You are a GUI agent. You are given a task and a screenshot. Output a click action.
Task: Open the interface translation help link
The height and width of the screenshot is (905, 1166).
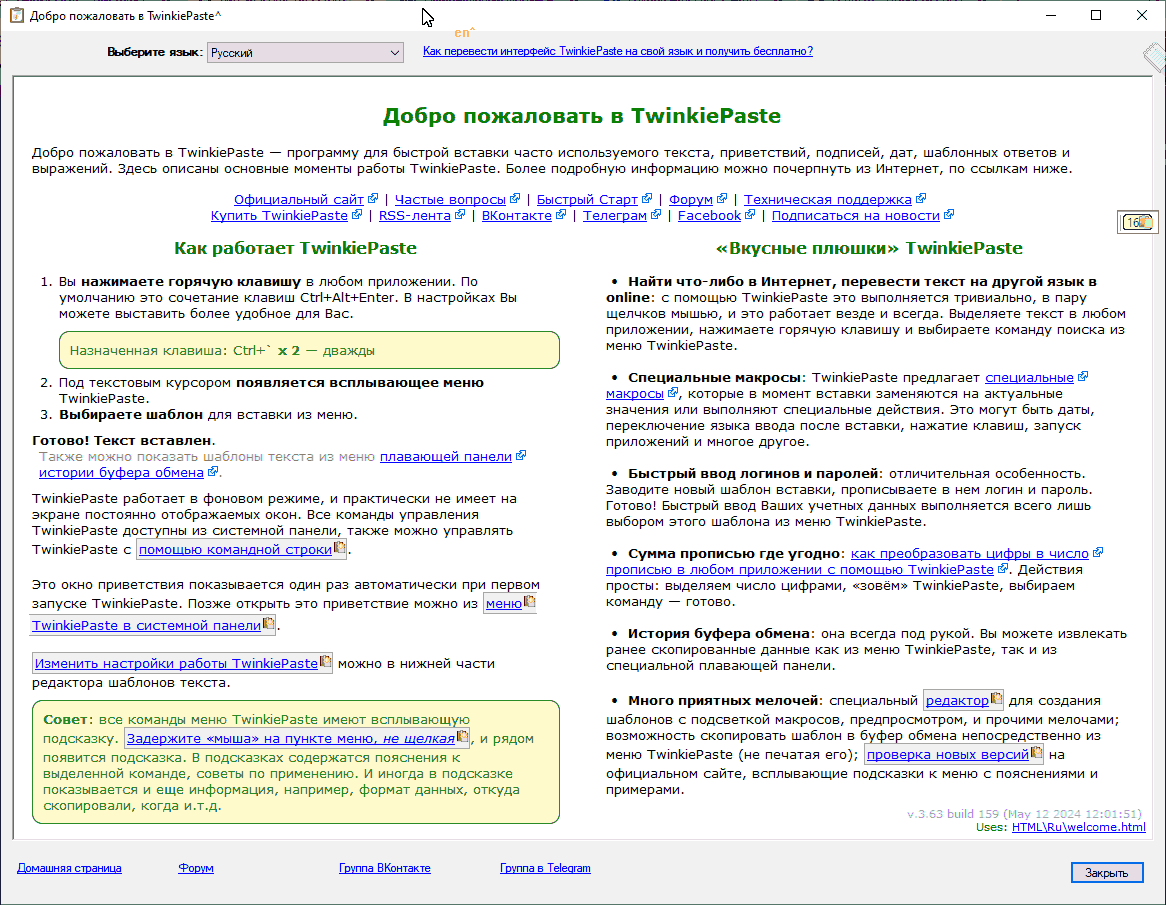click(x=617, y=51)
